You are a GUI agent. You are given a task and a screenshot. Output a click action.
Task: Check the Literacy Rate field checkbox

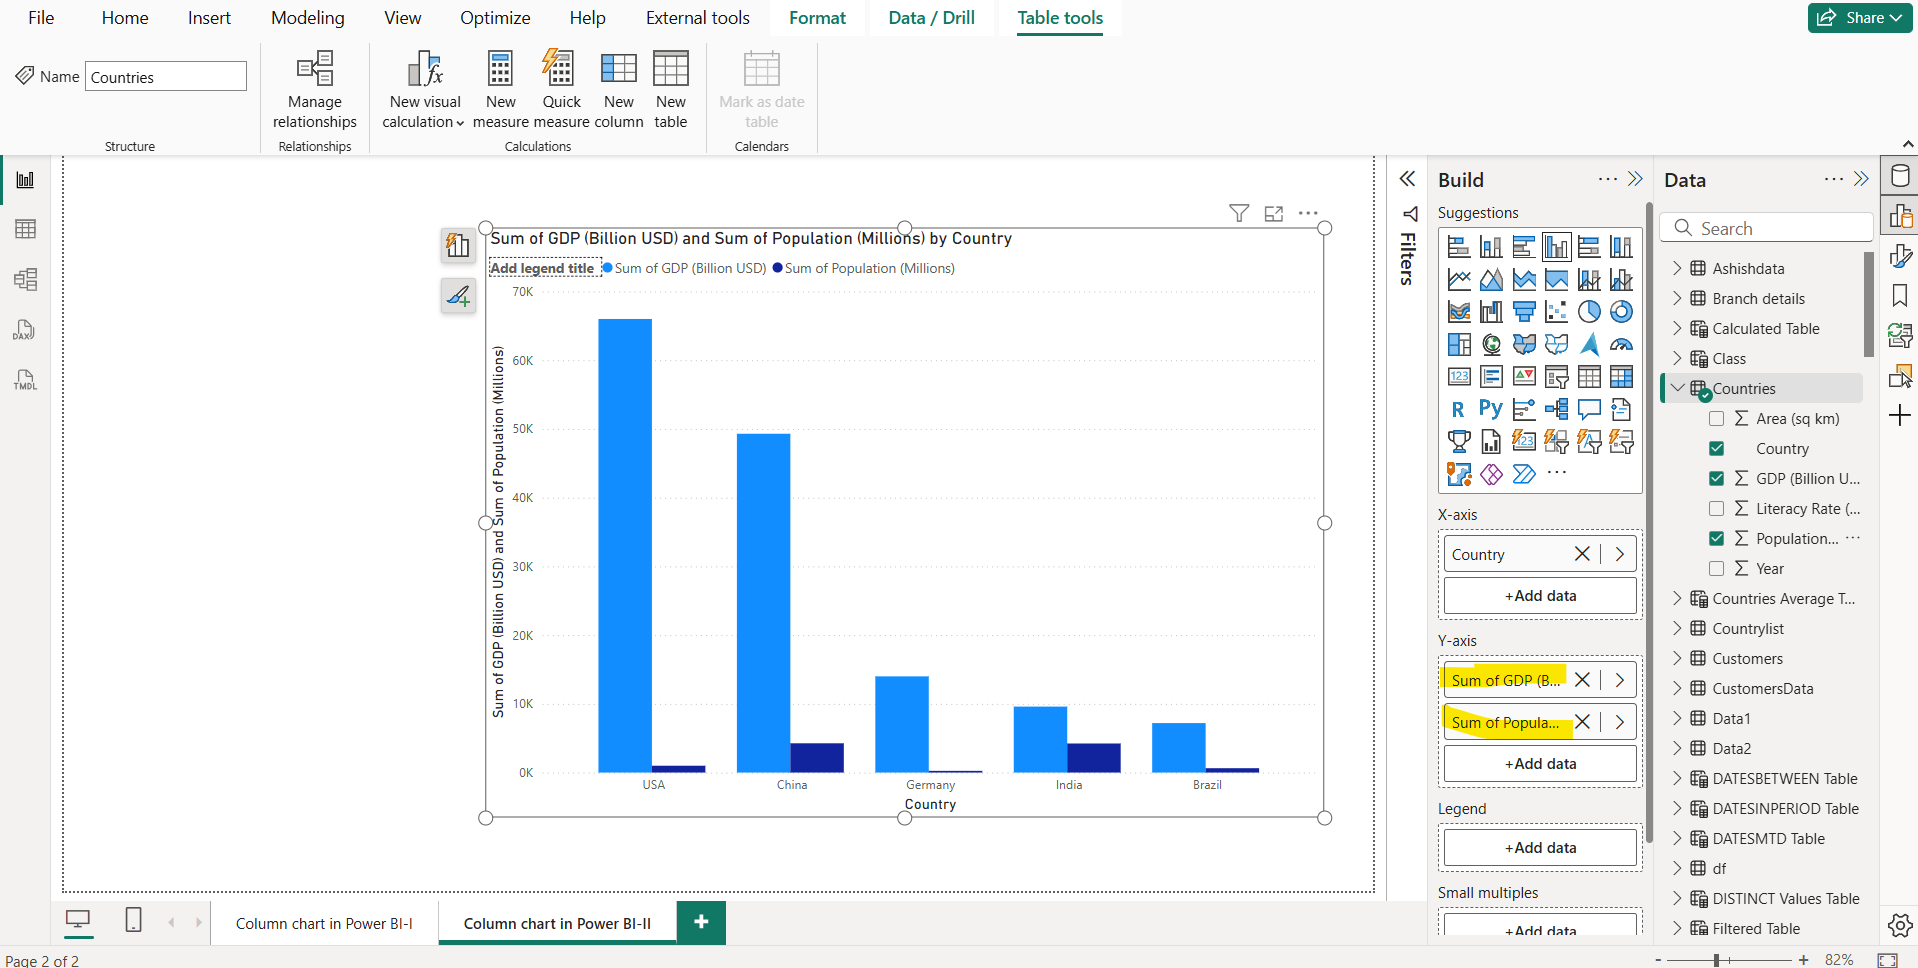1717,508
